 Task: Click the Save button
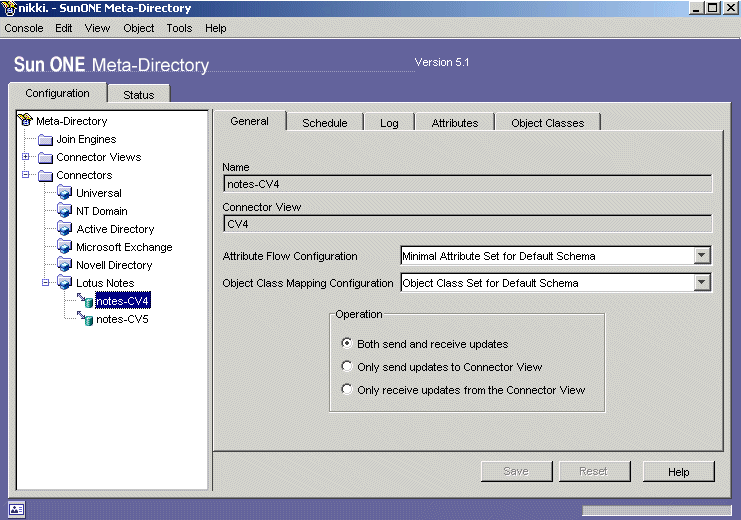516,471
